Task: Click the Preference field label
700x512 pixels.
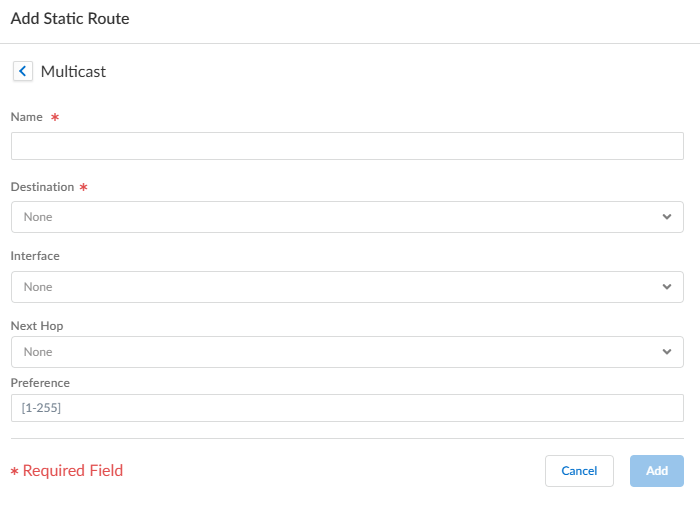Action: point(40,383)
